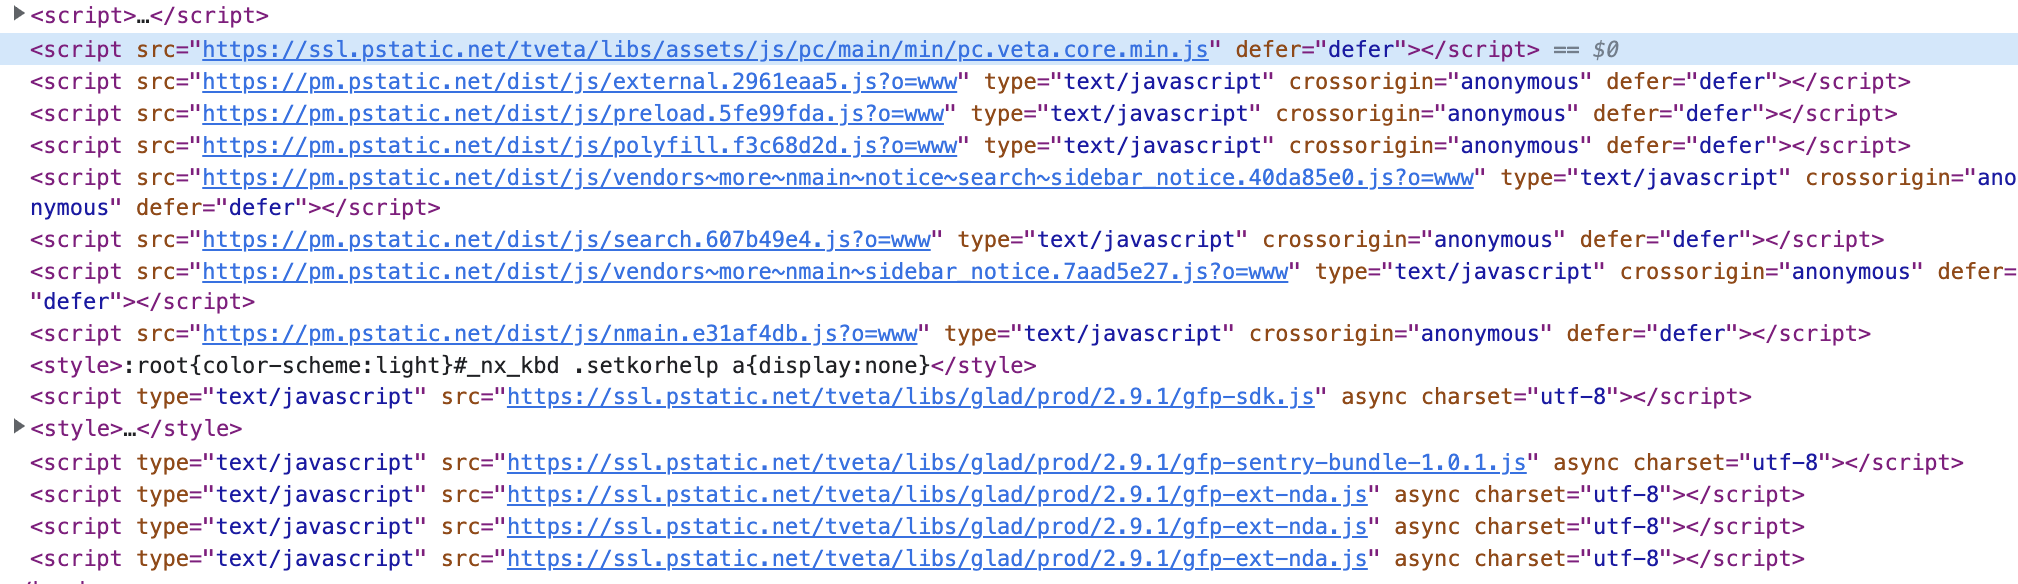Screen dimensions: 2018x584
Task: Open the sidebar_notice.7aad5e27.js vendors link
Action: [745, 272]
